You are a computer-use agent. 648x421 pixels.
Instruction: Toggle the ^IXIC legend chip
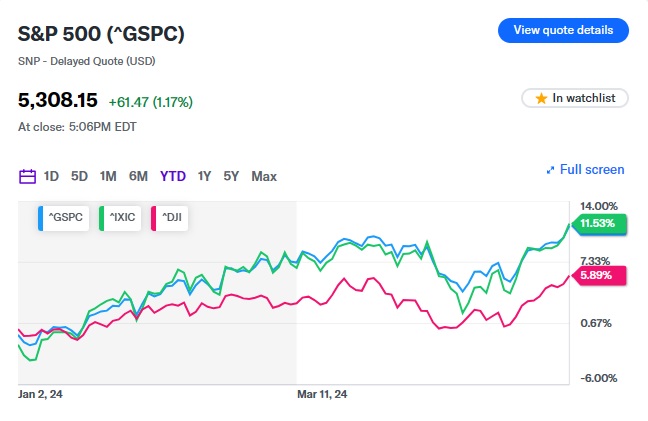click(118, 216)
